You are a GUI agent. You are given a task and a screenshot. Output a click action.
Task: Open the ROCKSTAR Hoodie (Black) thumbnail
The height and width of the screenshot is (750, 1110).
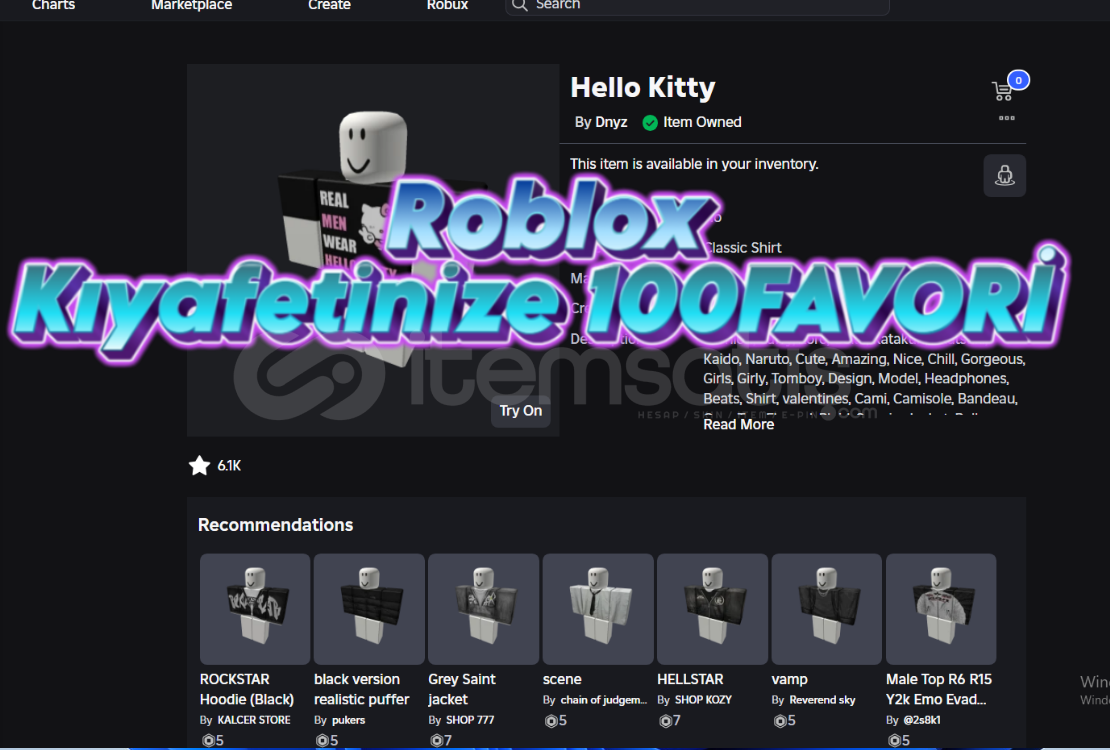(255, 609)
